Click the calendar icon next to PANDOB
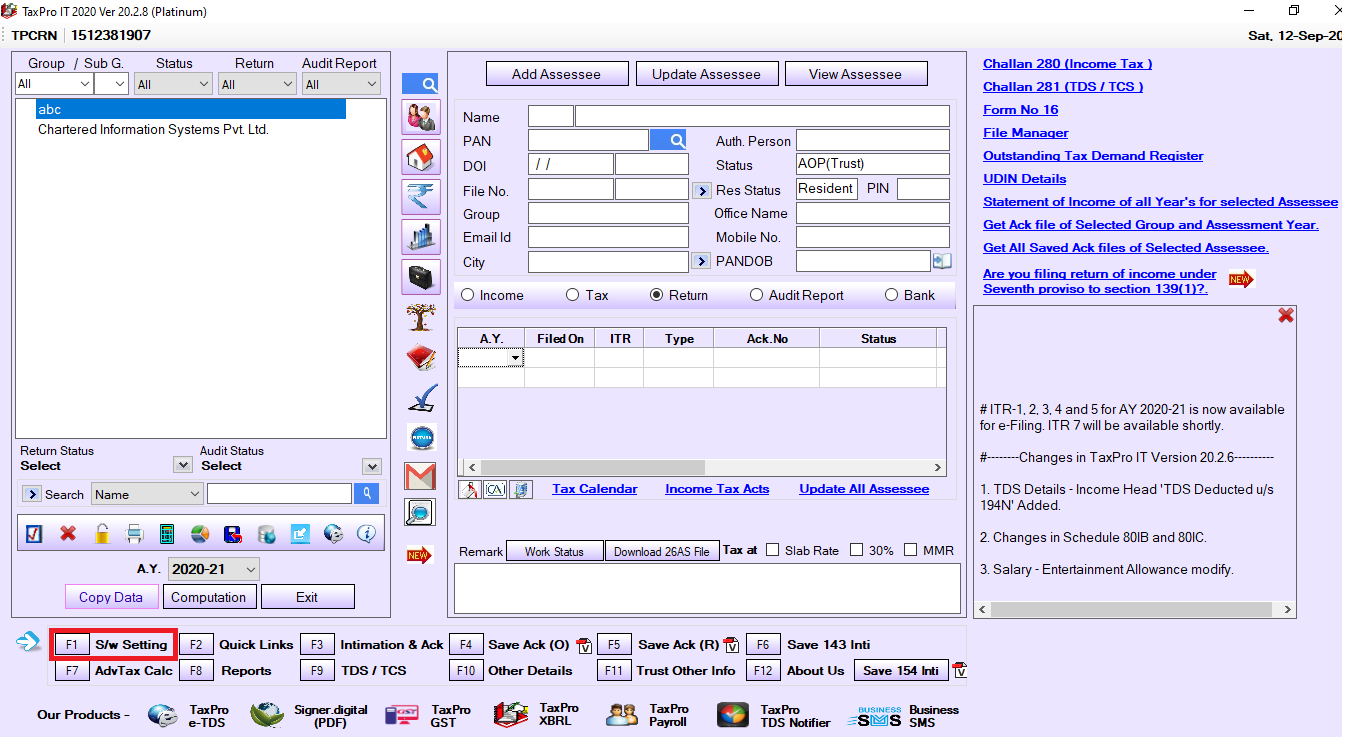 tap(942, 261)
